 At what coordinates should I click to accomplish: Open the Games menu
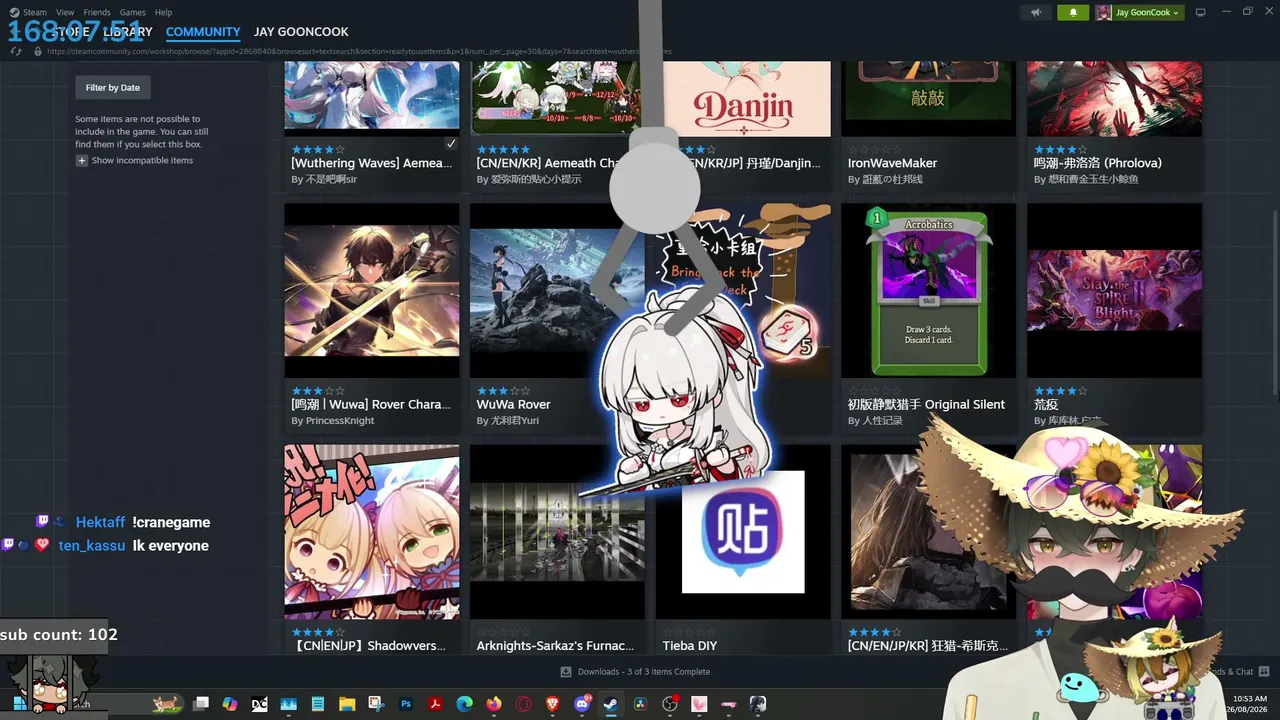click(x=132, y=12)
